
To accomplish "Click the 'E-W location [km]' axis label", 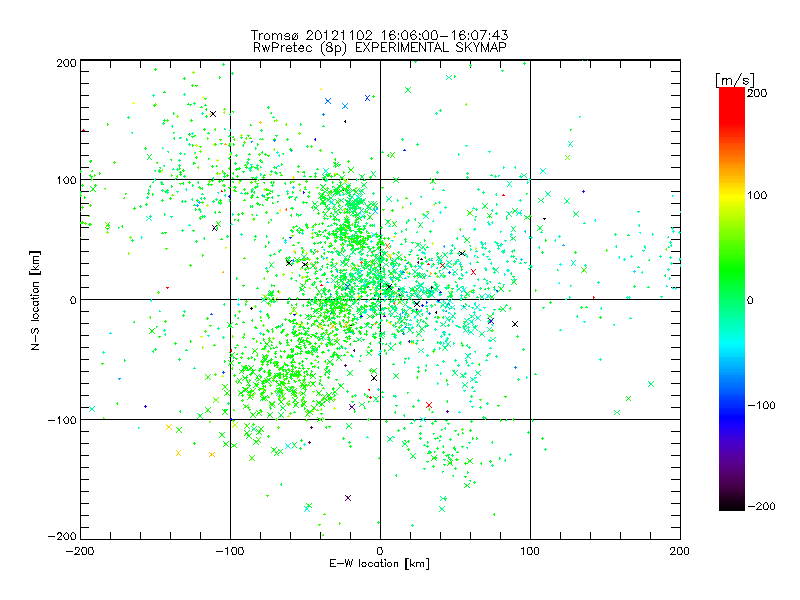I will [379, 564].
